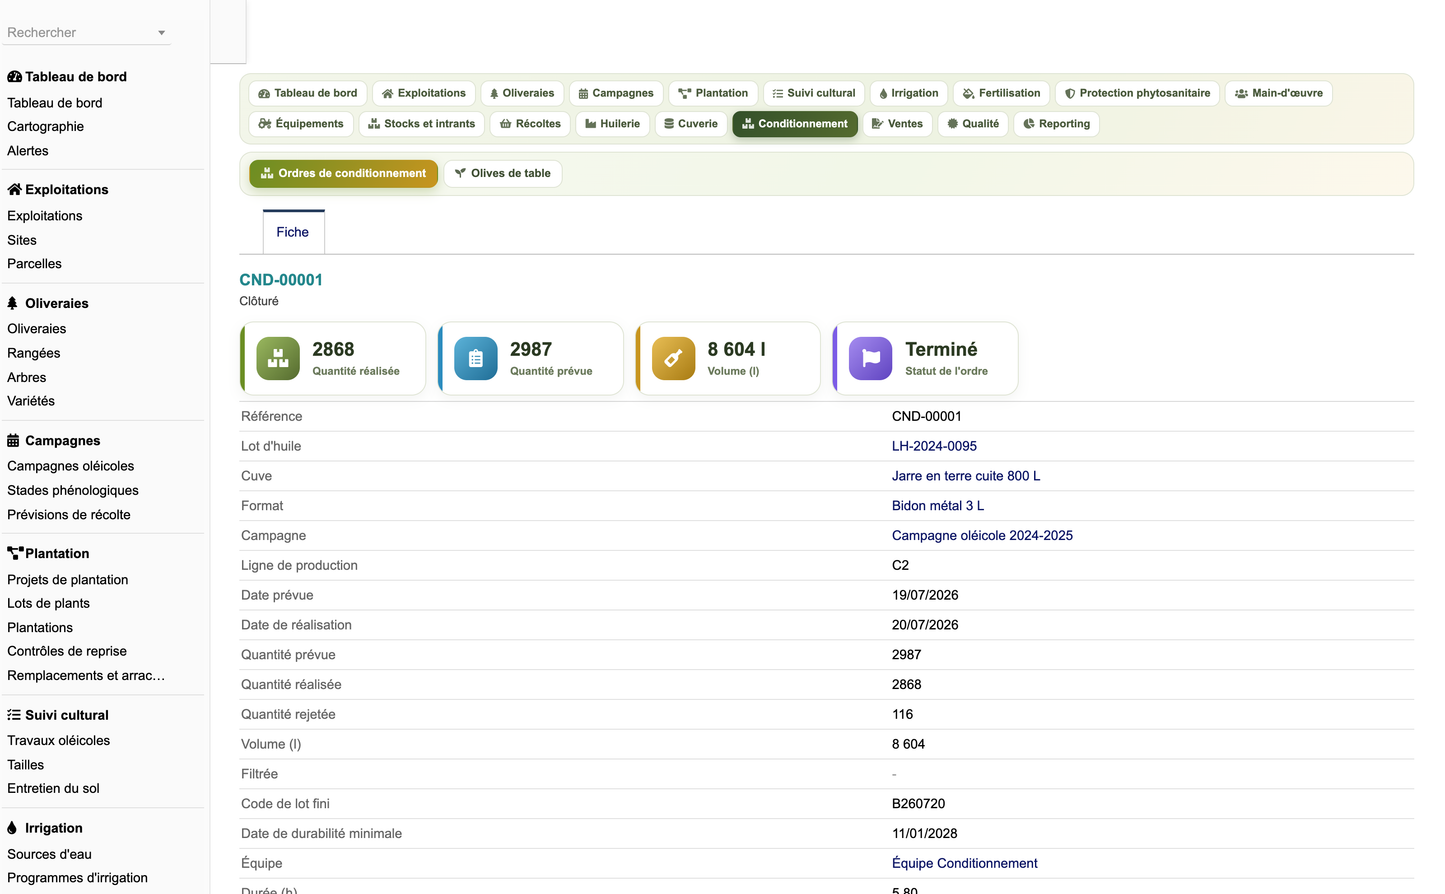Click the green boxes icon on Quantité réalisée card

(x=278, y=359)
